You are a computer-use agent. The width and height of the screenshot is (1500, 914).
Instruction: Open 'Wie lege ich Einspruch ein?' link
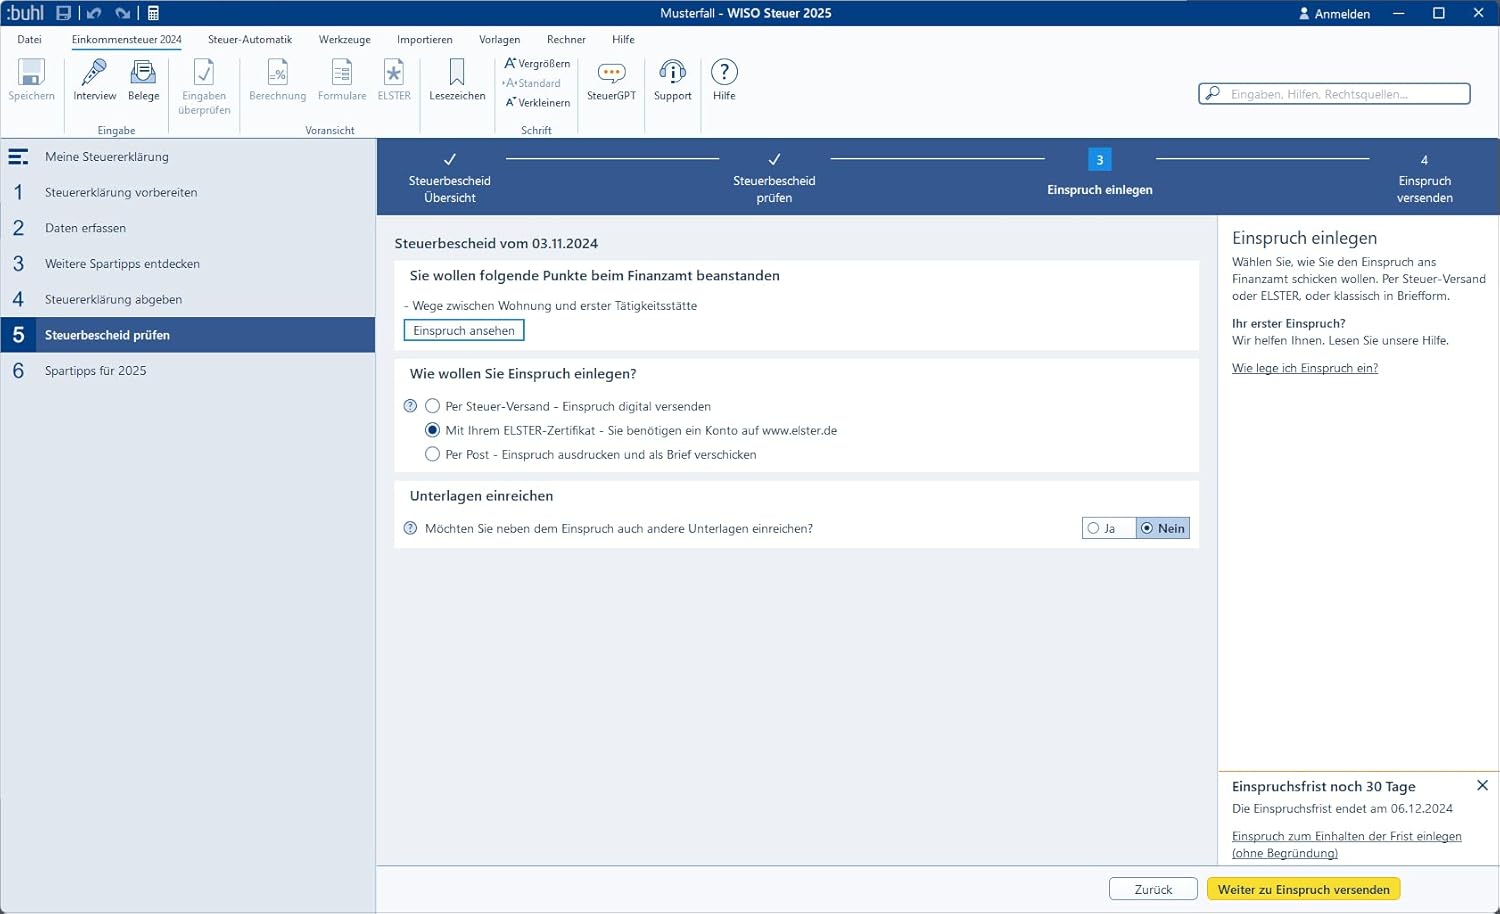click(x=1305, y=368)
